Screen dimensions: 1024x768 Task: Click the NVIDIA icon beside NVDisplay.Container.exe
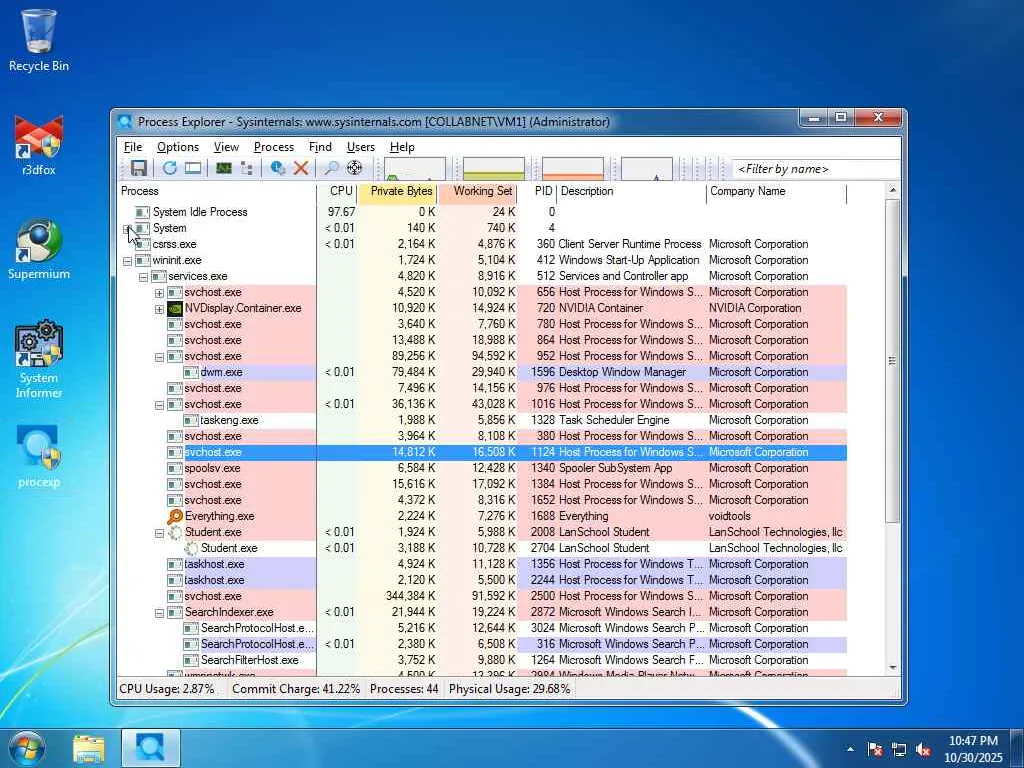point(175,308)
